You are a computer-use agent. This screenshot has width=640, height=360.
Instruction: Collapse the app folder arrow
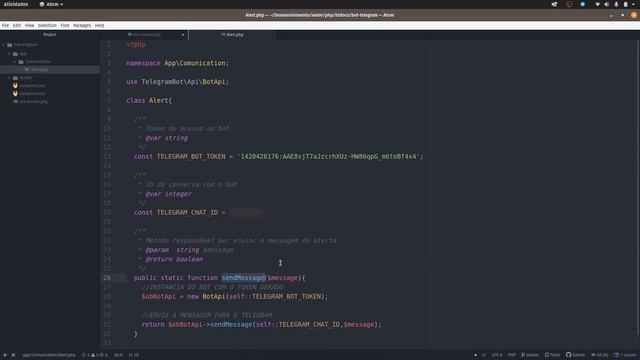9,53
